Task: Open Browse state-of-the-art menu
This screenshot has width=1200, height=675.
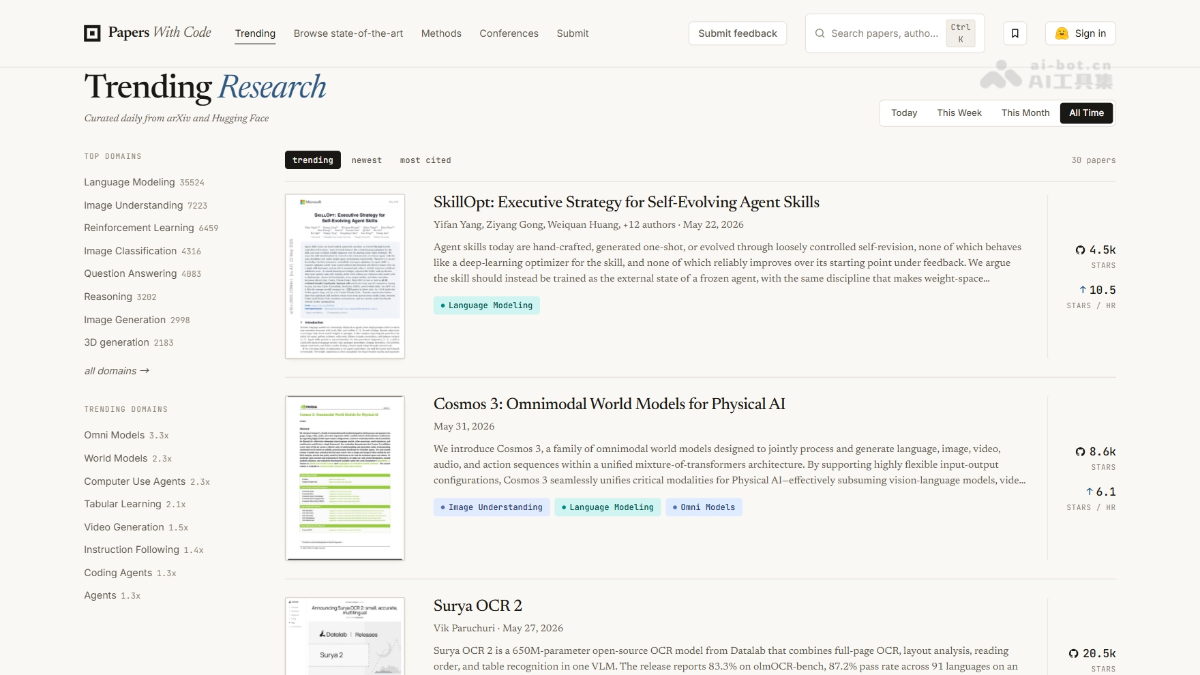Action: [x=348, y=33]
